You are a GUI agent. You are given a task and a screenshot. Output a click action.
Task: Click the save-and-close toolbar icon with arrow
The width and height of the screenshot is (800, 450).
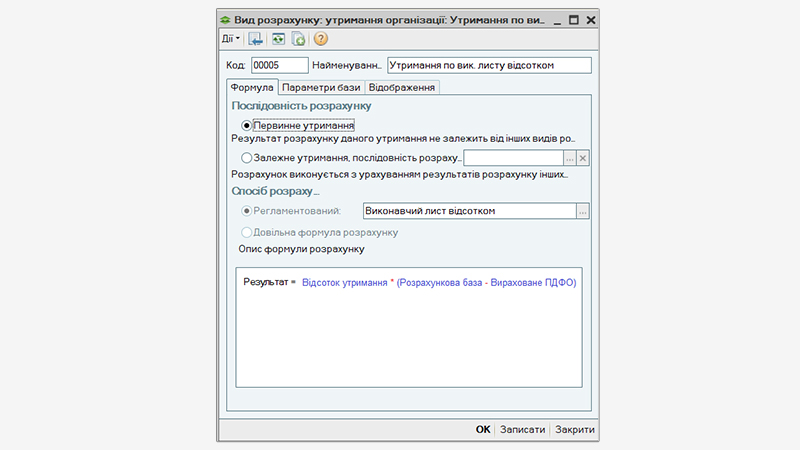point(256,39)
